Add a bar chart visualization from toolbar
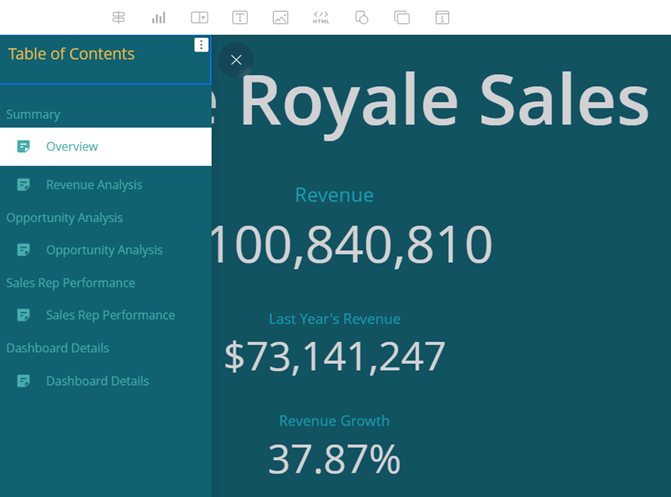 159,18
